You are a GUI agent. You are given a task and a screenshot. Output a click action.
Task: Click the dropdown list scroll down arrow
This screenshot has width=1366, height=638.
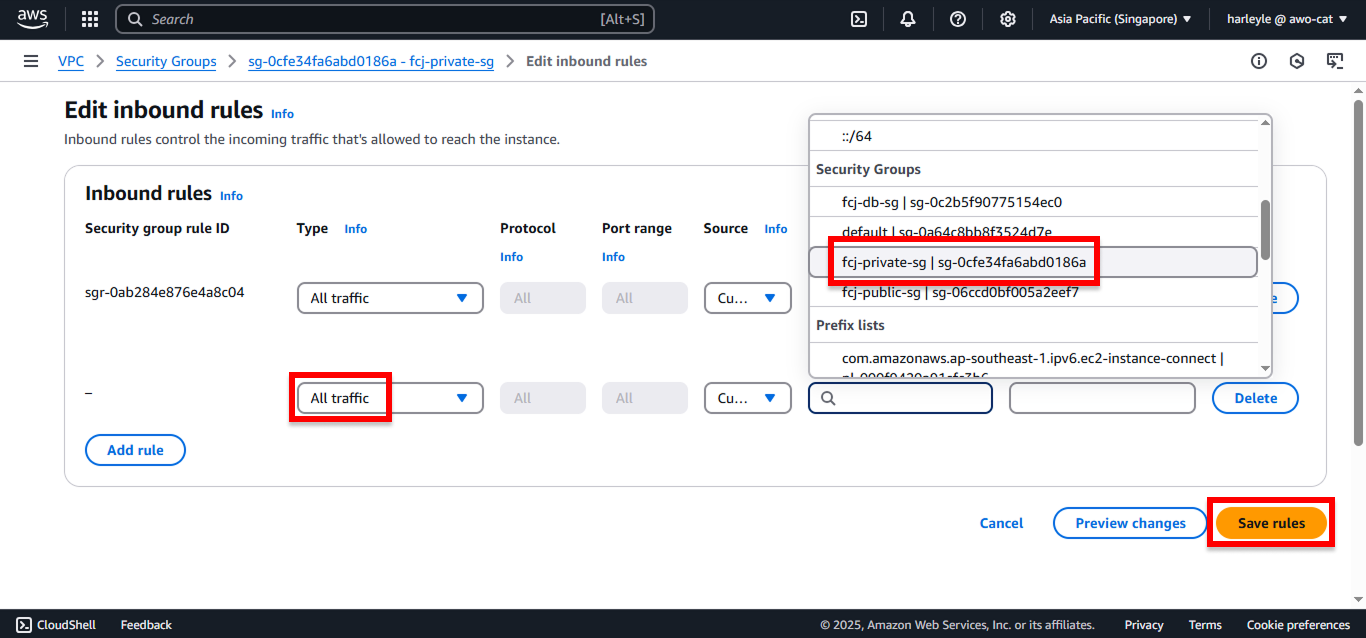point(1265,369)
